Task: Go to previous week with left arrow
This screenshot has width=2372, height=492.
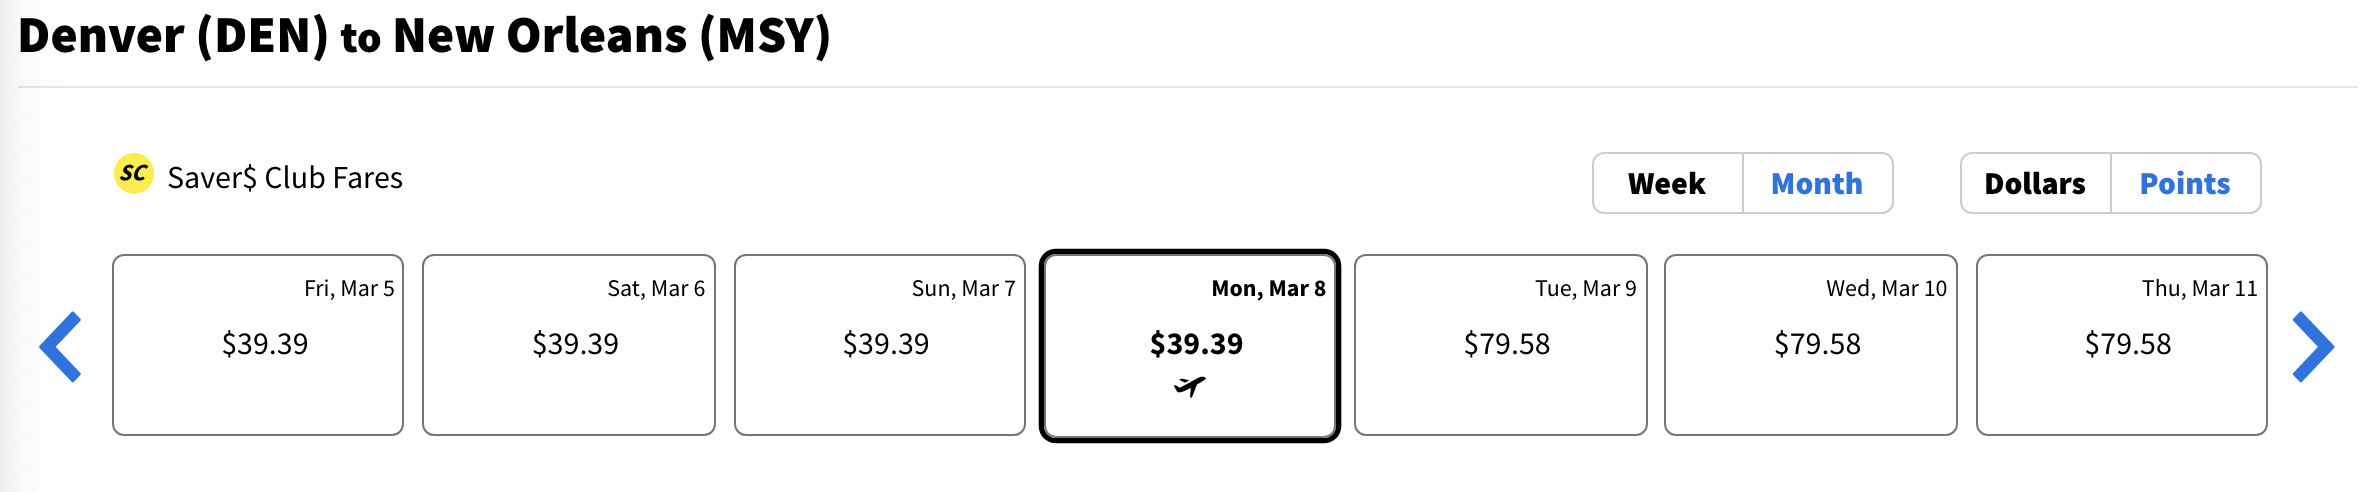Action: (x=60, y=347)
